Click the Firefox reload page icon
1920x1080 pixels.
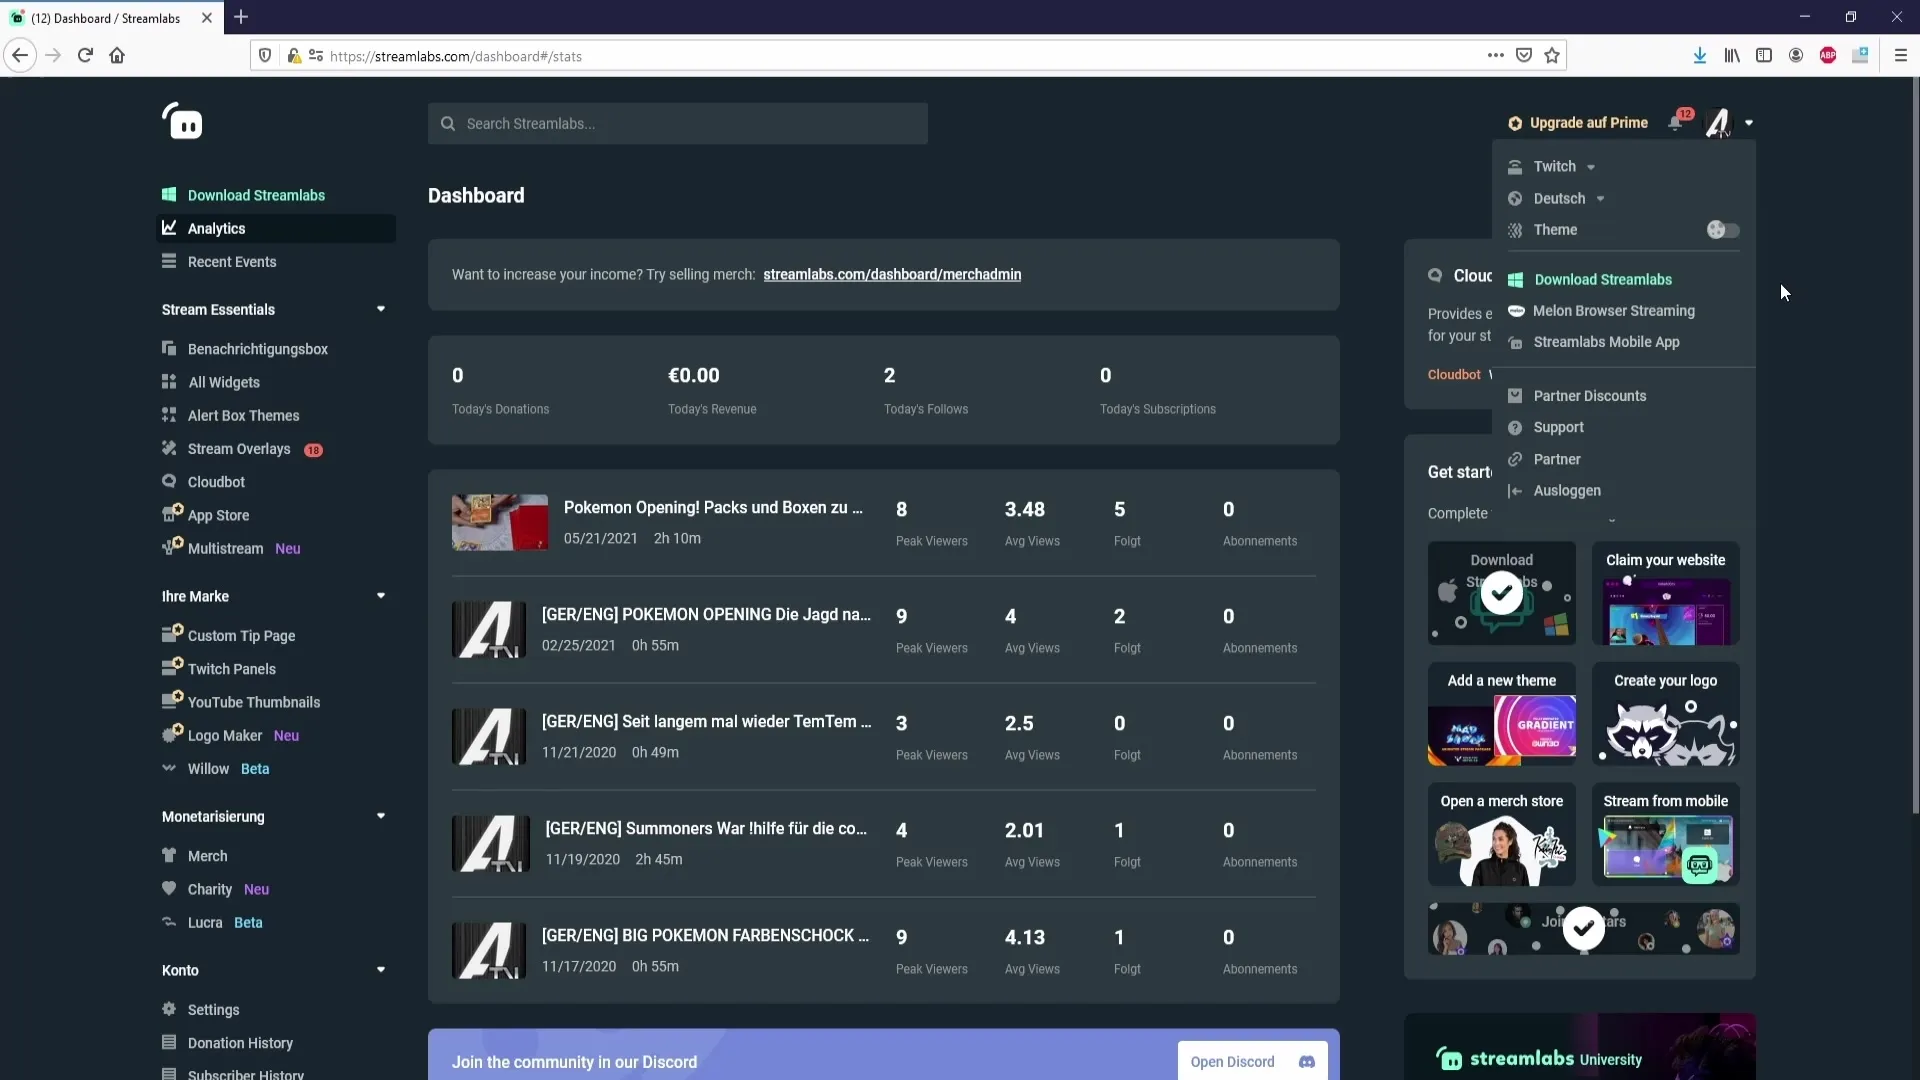click(85, 56)
